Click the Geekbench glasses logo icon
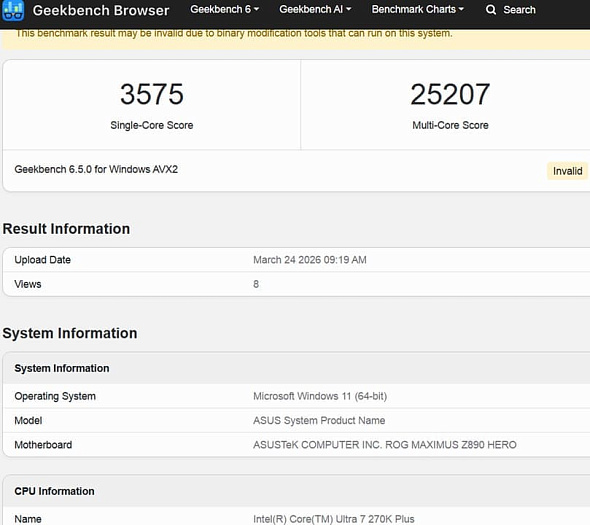The image size is (590, 525). coord(13,10)
